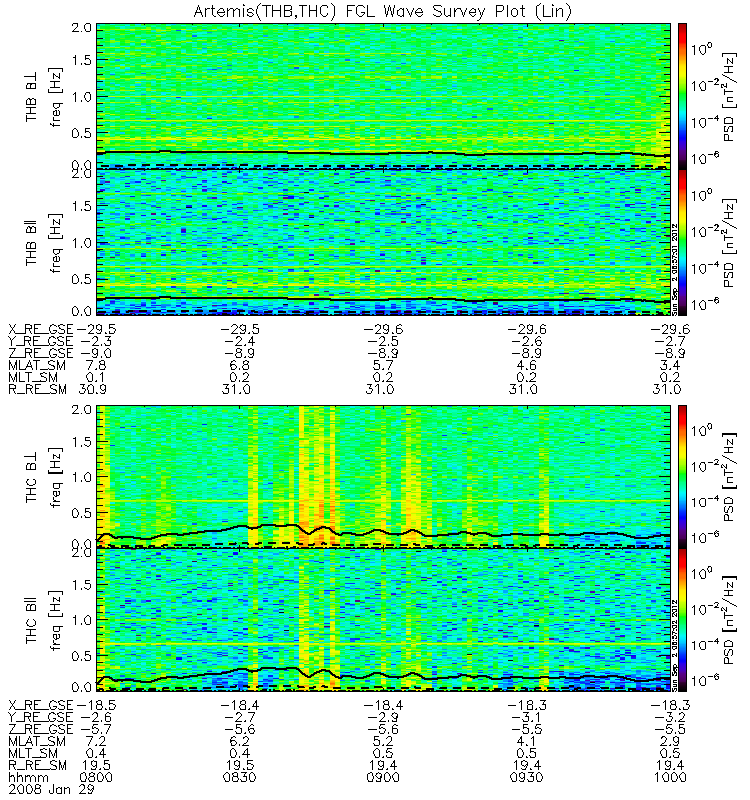
Task: Click the Y_RE_GSE value '-3.1'
Action: (526, 717)
